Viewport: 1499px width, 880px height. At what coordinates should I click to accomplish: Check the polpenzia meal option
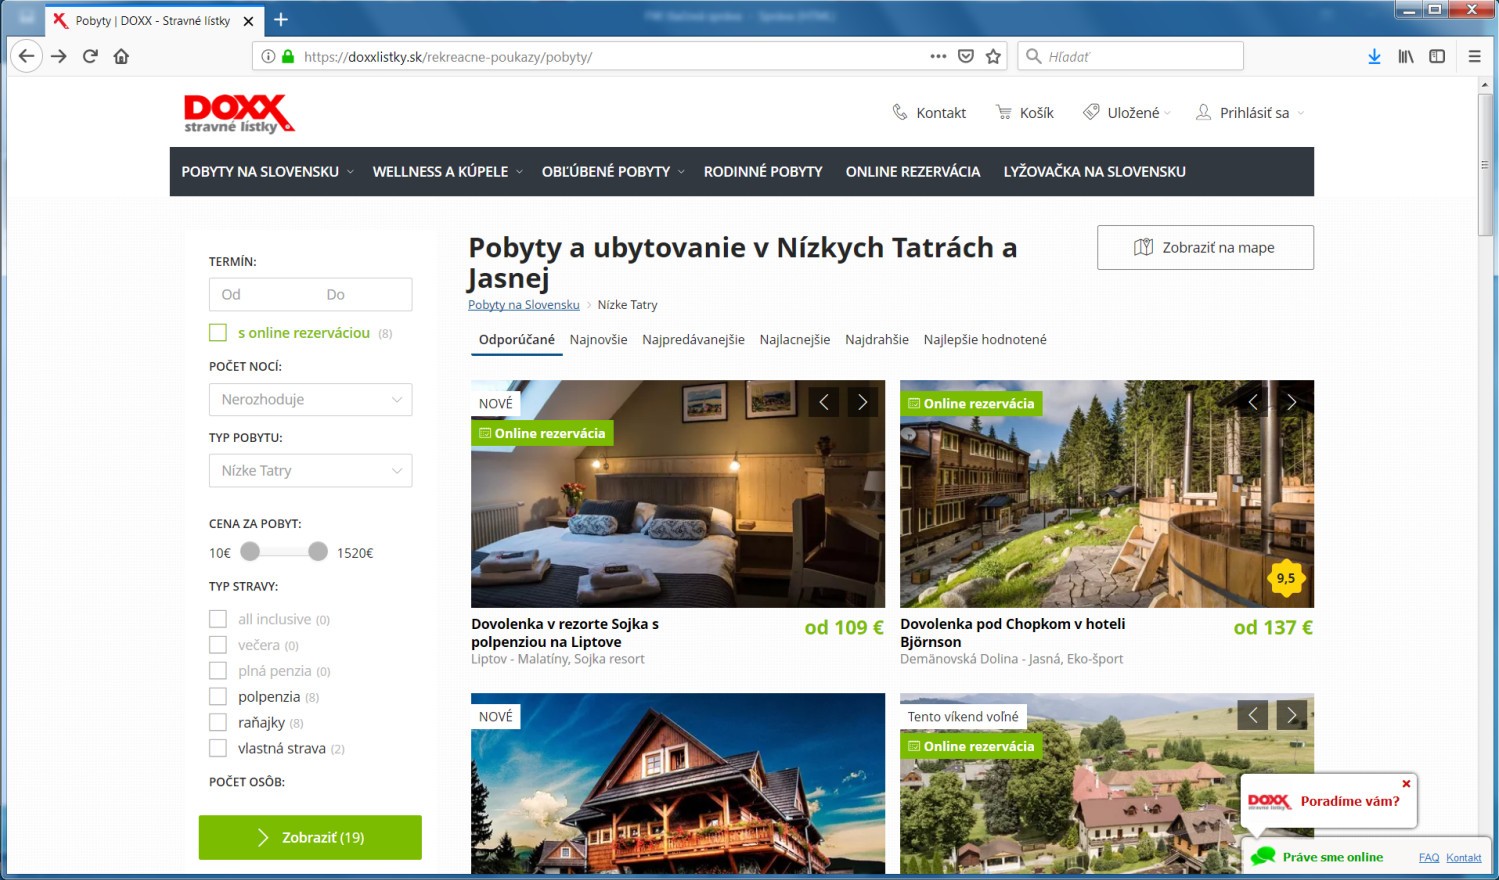[x=218, y=697]
